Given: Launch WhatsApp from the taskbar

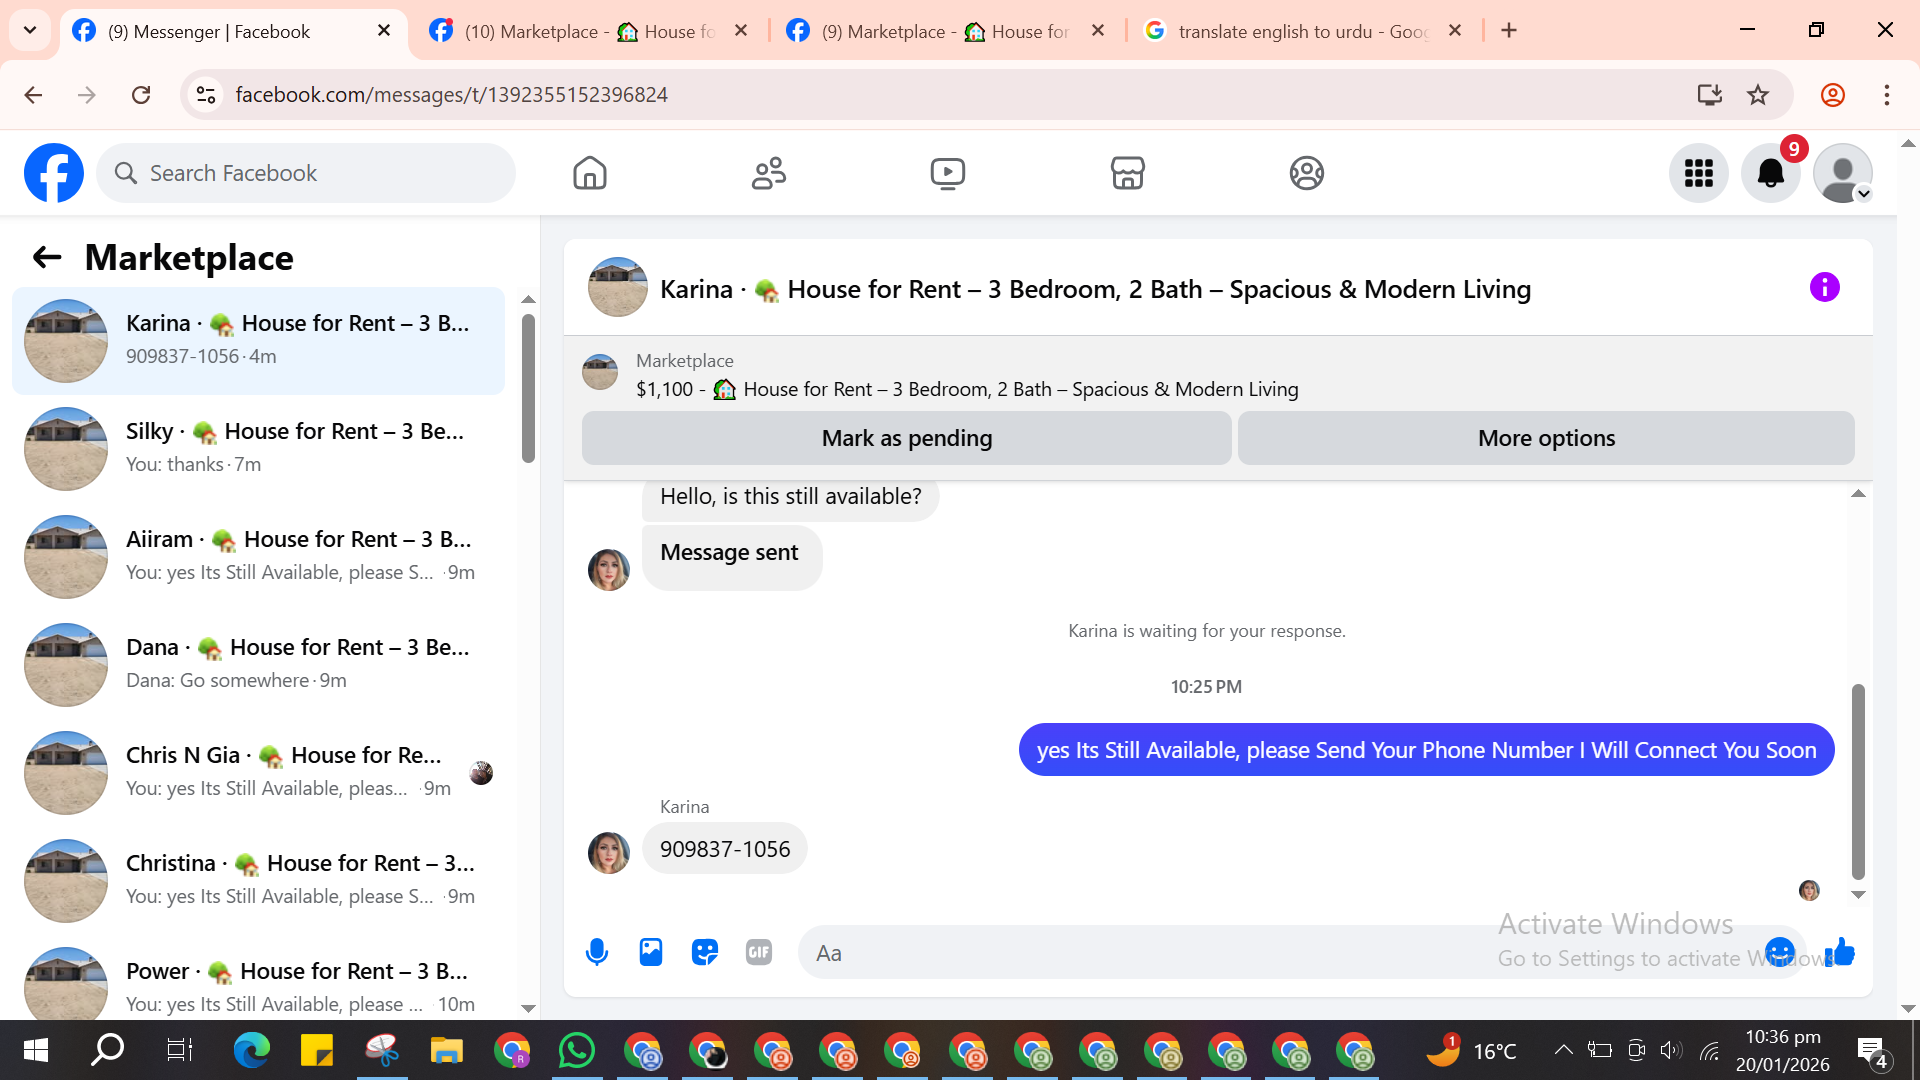Looking at the screenshot, I should [x=577, y=1050].
